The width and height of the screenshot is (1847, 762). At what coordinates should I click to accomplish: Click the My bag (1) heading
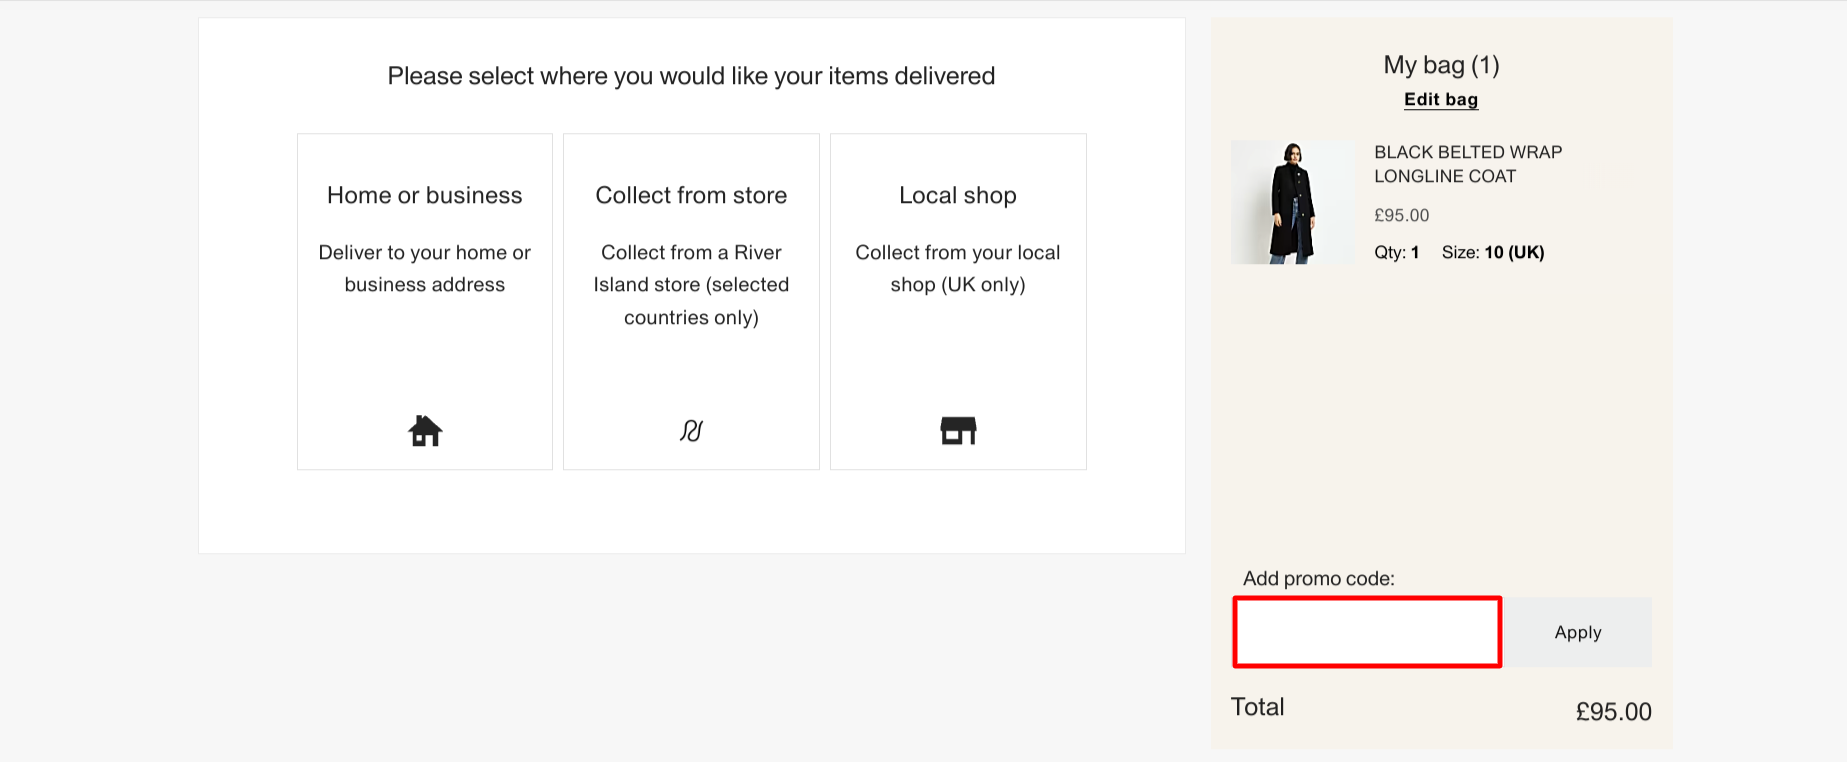[1440, 64]
